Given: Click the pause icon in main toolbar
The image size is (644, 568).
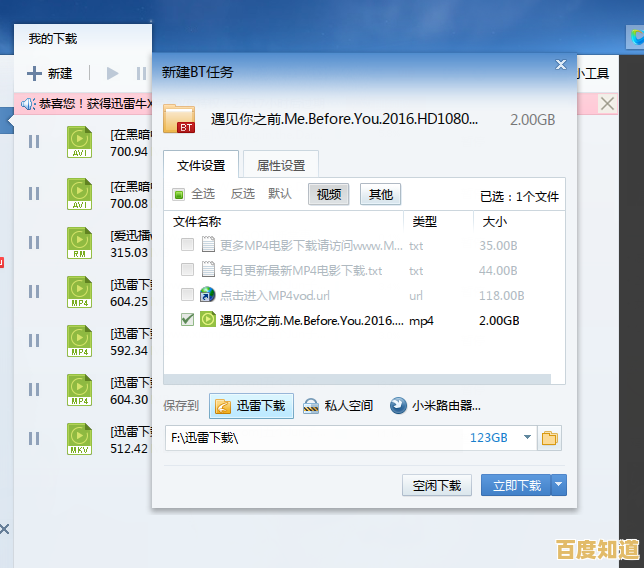Looking at the screenshot, I should point(141,74).
